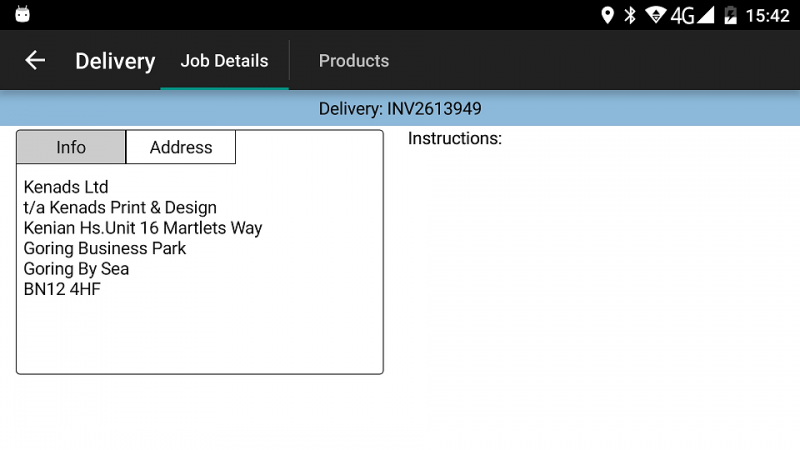Screen dimensions: 800x450
Task: Tap the Android notification icon in the status bar
Action: tap(22, 14)
